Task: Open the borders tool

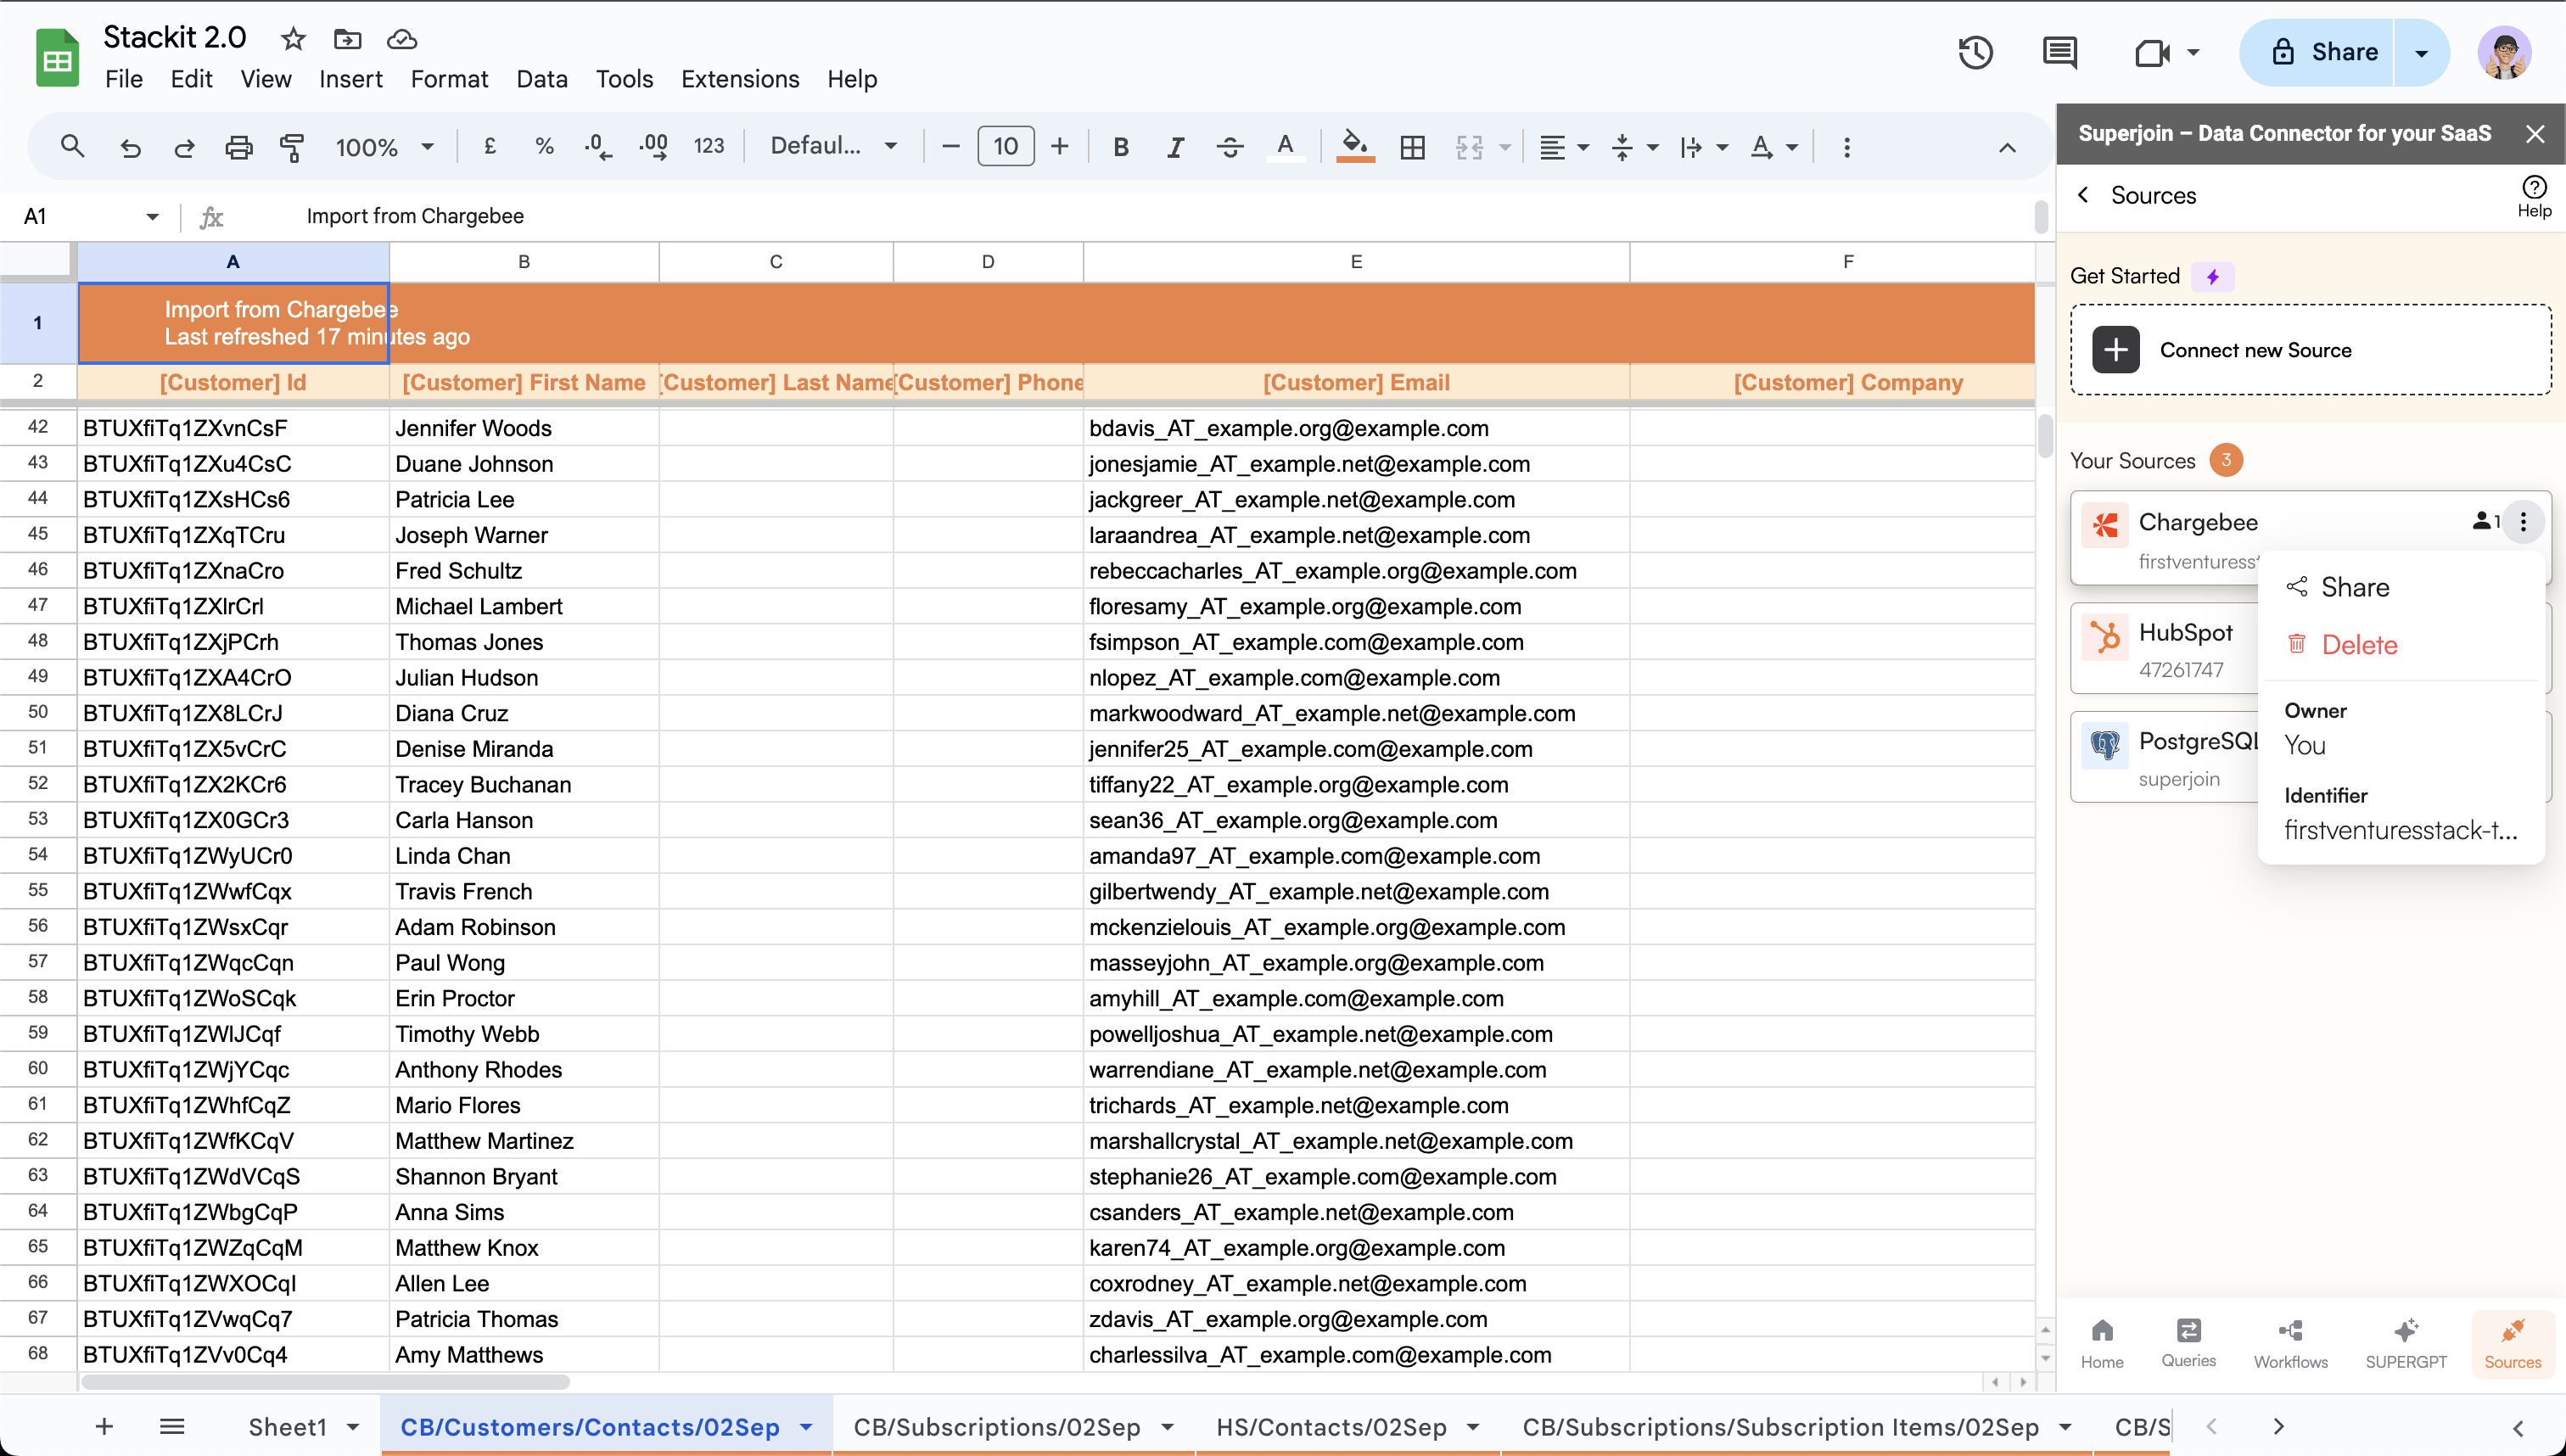Action: click(x=1412, y=147)
